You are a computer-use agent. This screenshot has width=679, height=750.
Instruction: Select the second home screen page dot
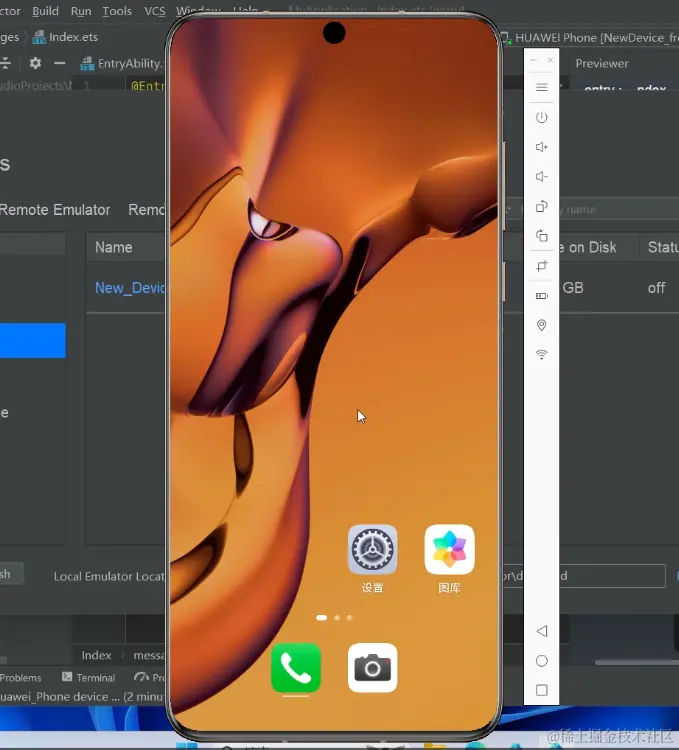337,618
